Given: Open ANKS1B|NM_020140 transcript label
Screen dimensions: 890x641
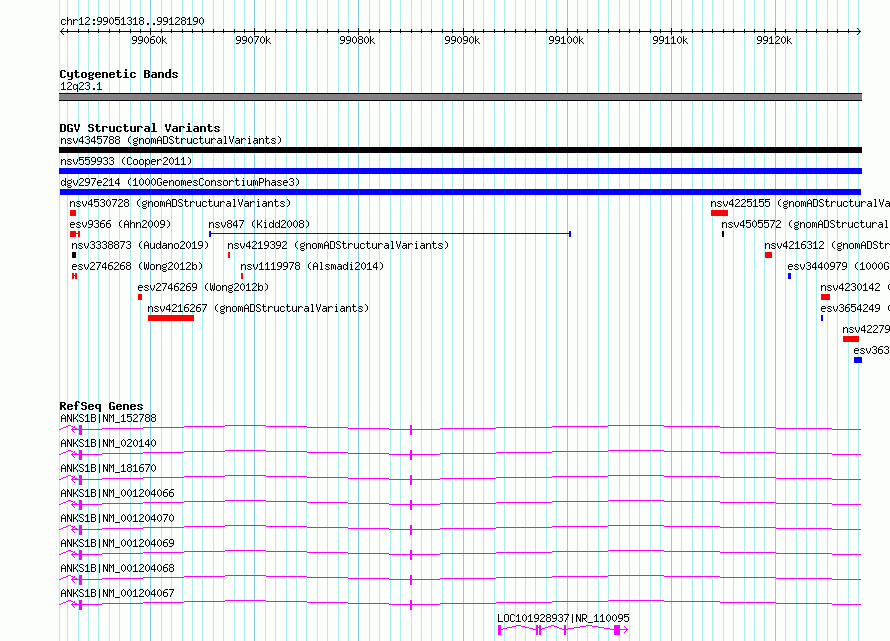Looking at the screenshot, I should coord(108,443).
